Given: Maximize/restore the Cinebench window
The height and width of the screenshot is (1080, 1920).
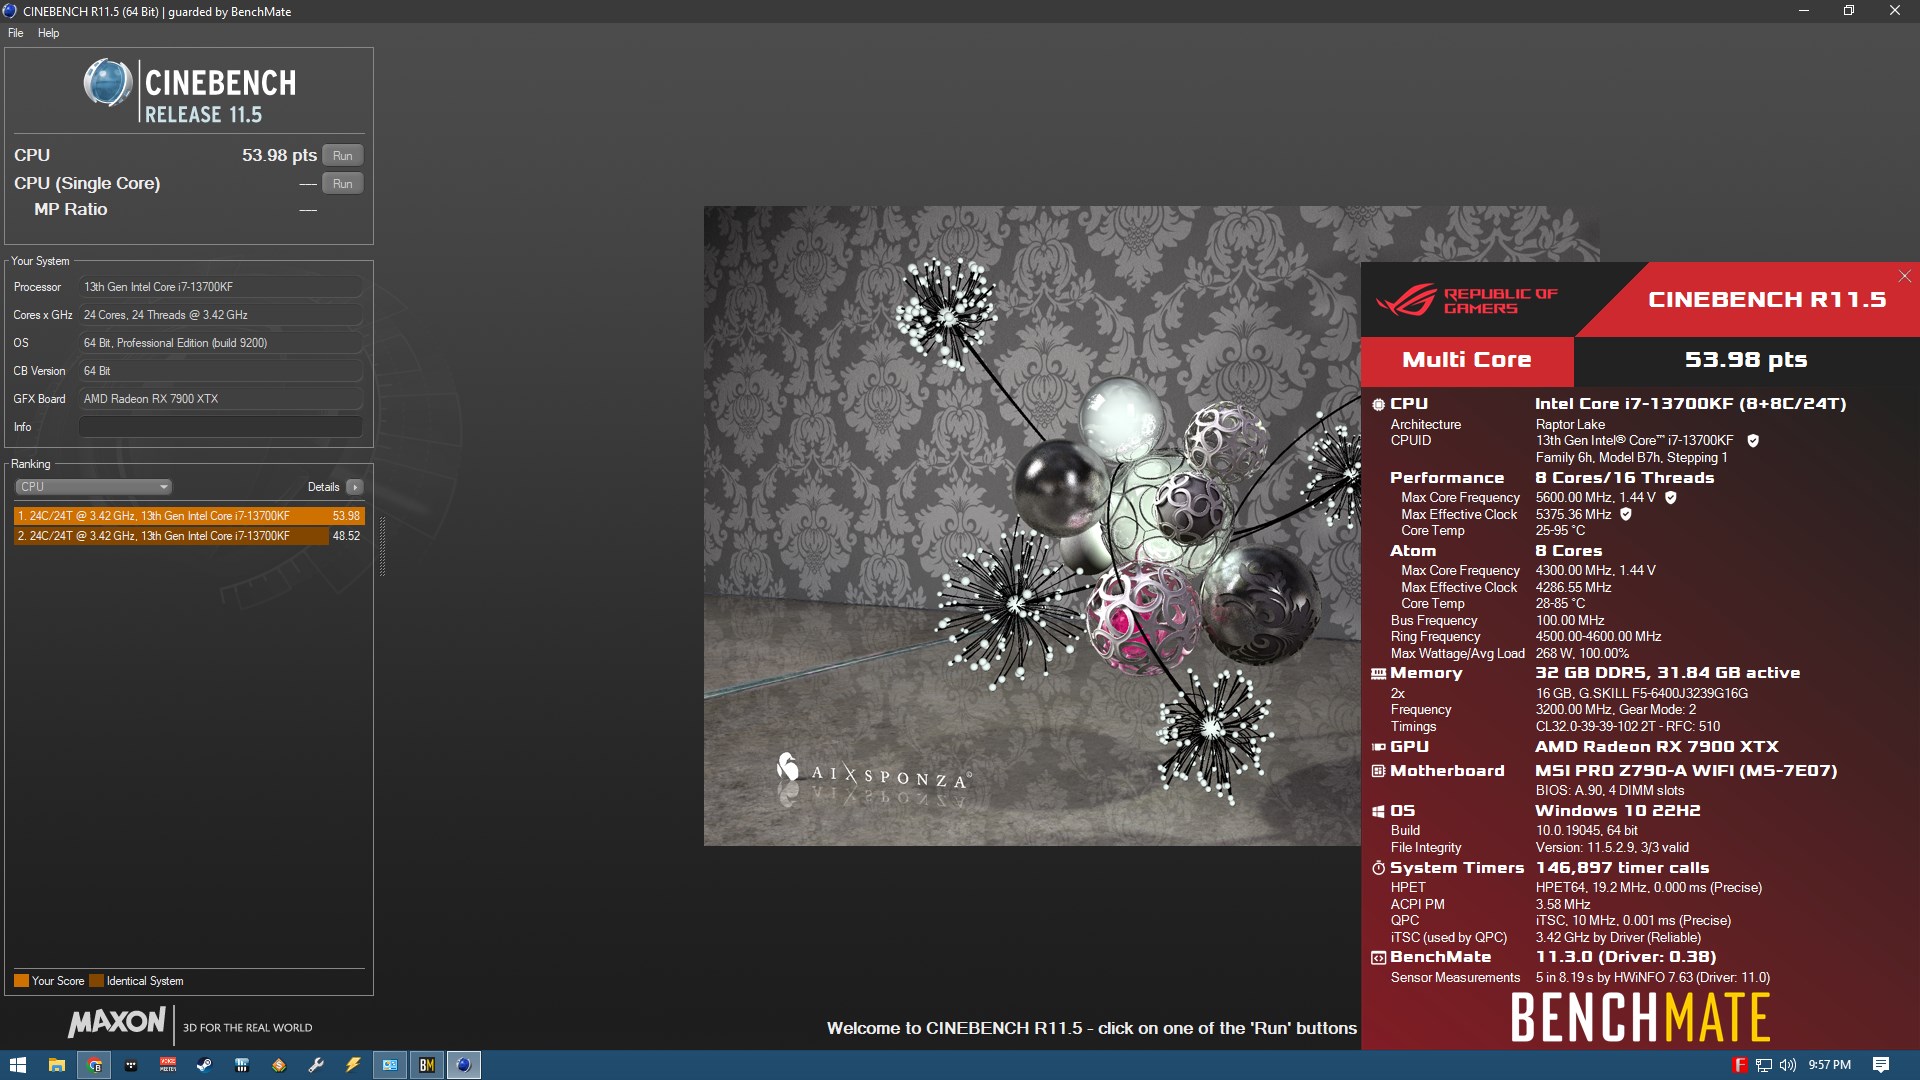Looking at the screenshot, I should pos(1849,11).
